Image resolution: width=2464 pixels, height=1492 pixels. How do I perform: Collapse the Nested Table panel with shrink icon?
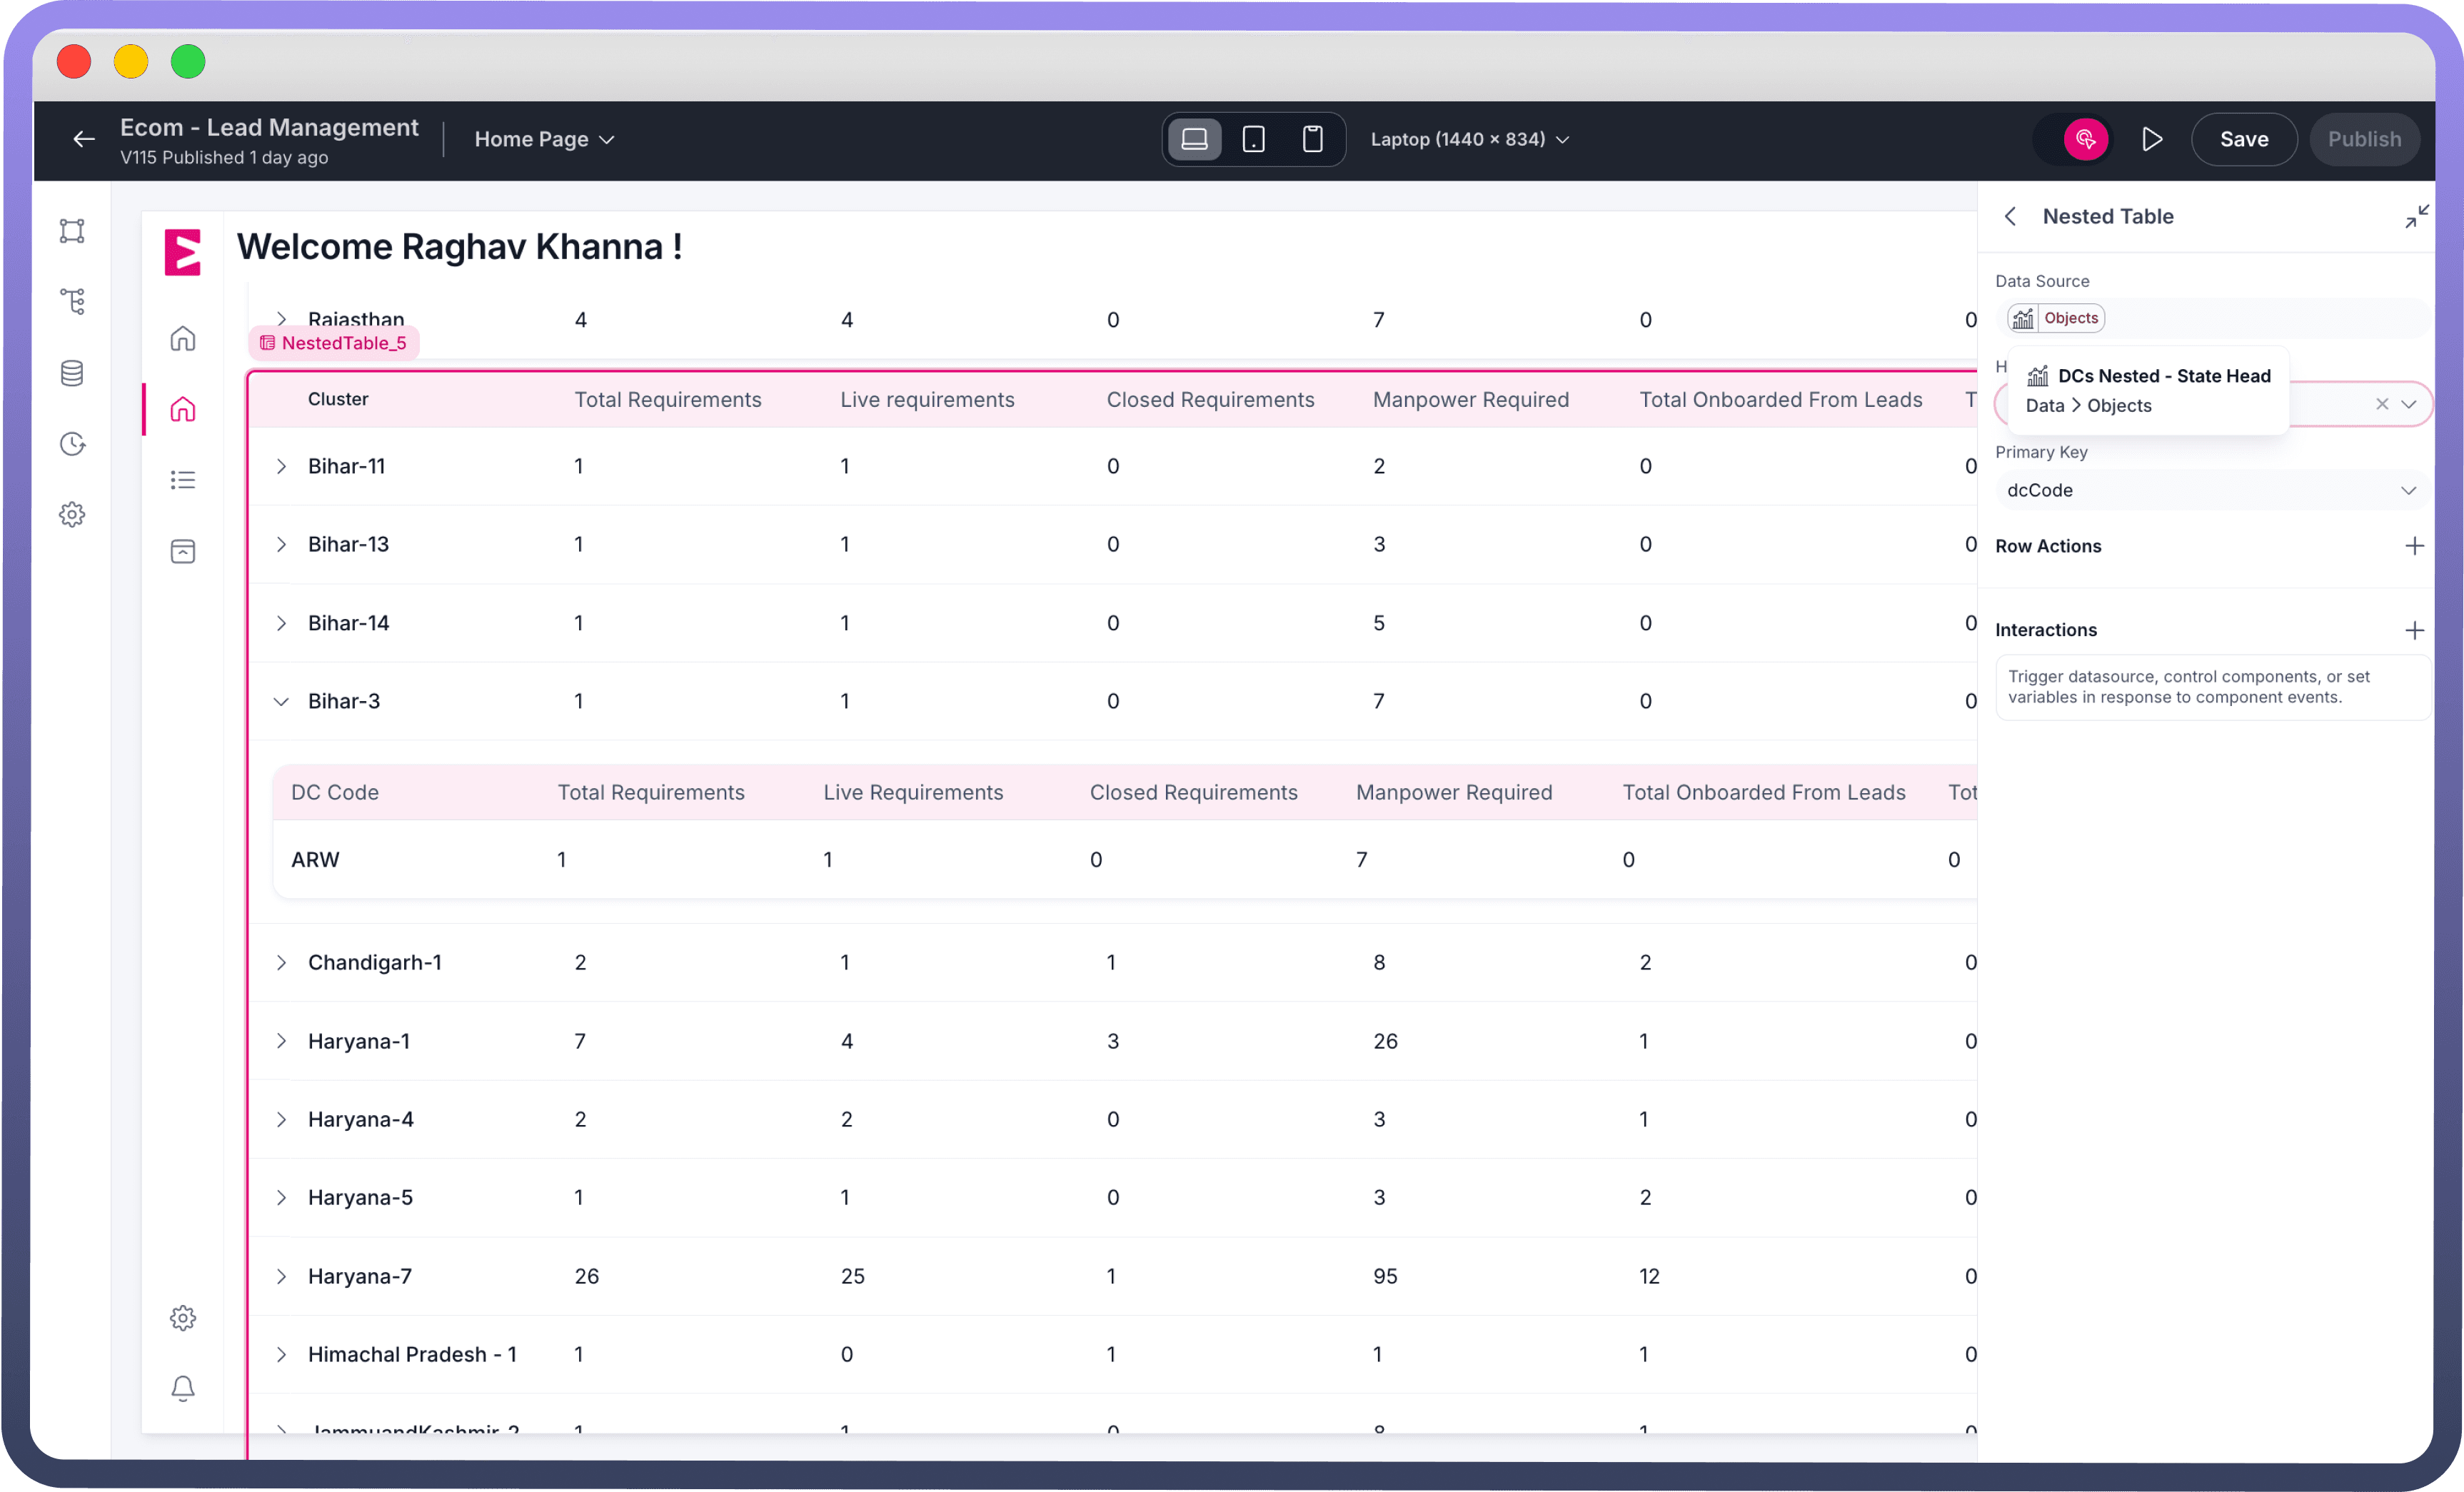[x=2416, y=216]
